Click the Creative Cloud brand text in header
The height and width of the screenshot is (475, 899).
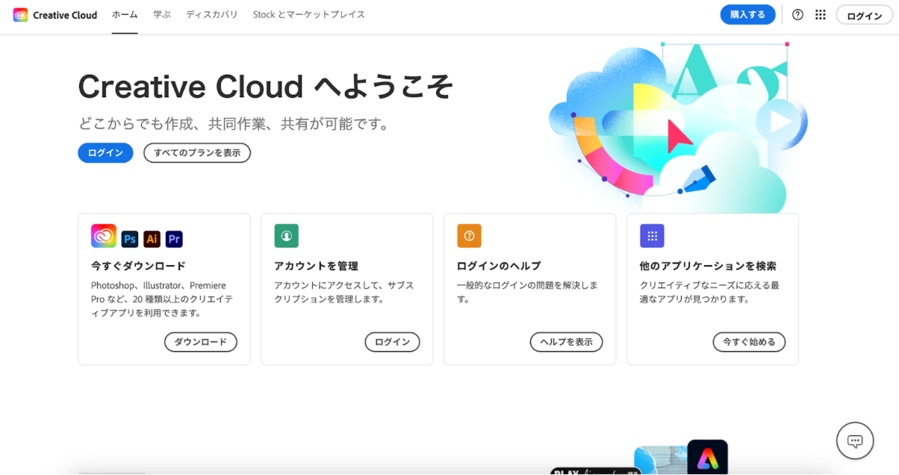click(x=65, y=15)
